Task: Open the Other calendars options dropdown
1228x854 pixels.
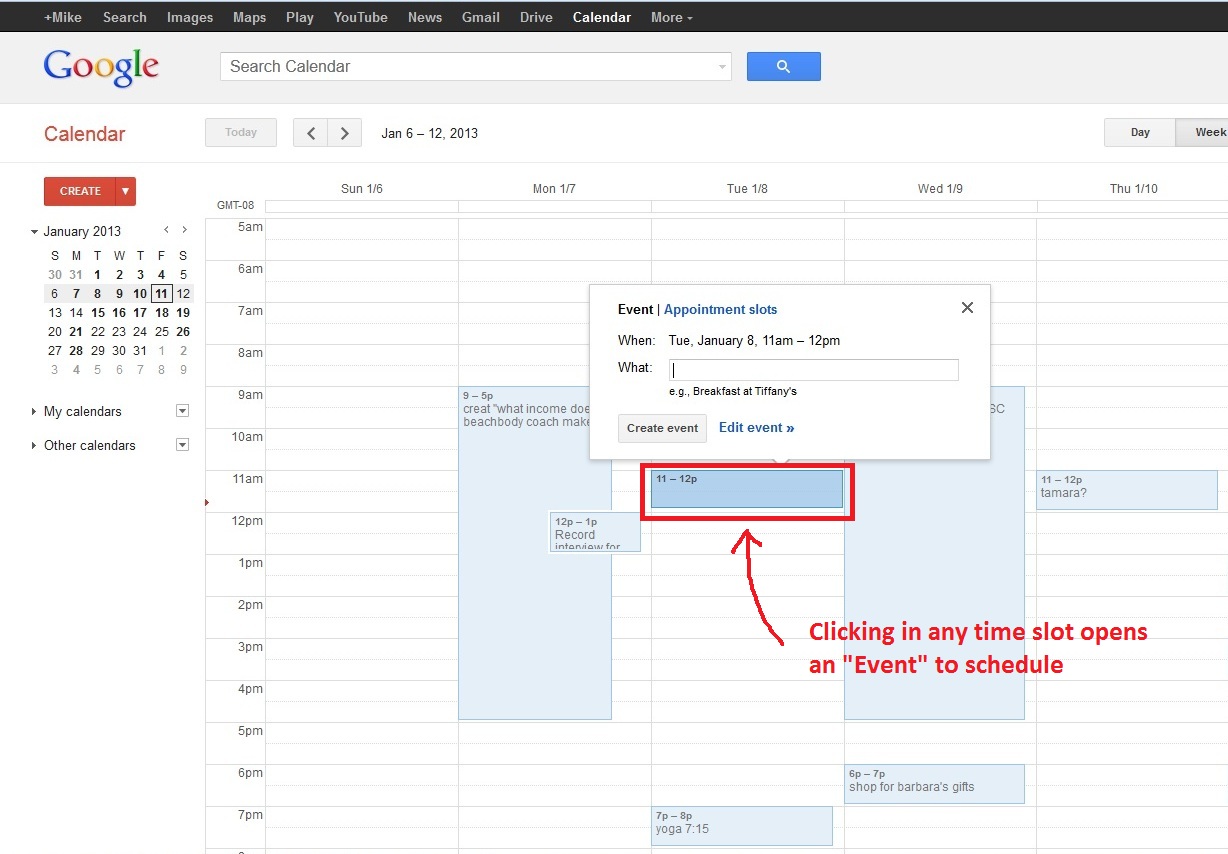Action: coord(182,444)
